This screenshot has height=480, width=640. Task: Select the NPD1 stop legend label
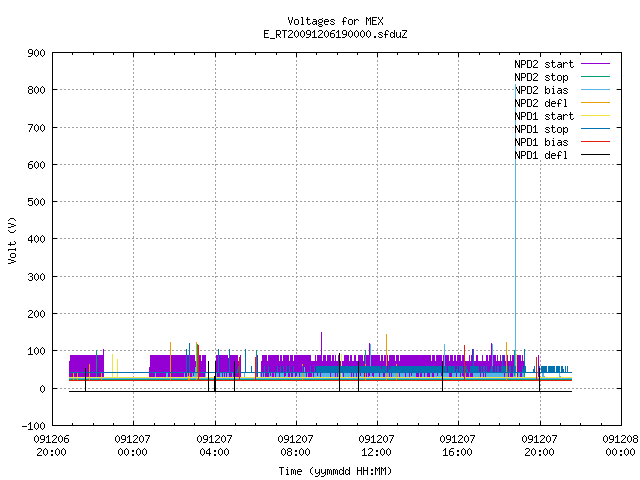541,129
